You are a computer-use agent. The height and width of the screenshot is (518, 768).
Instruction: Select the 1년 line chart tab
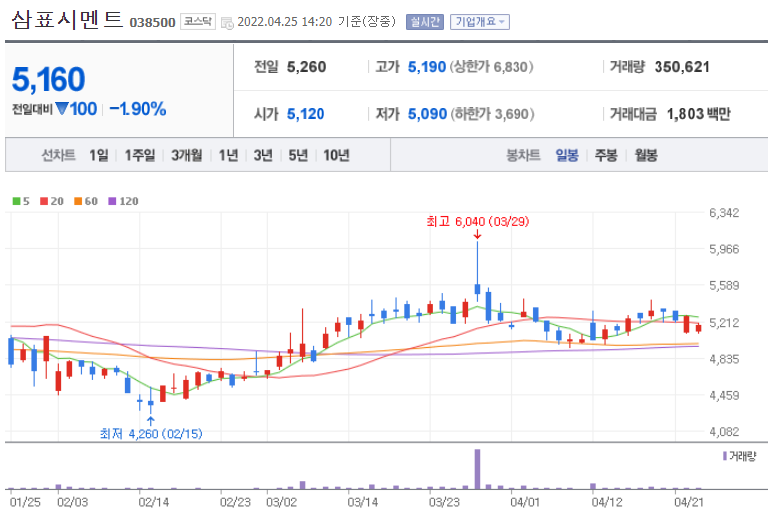pyautogui.click(x=228, y=155)
